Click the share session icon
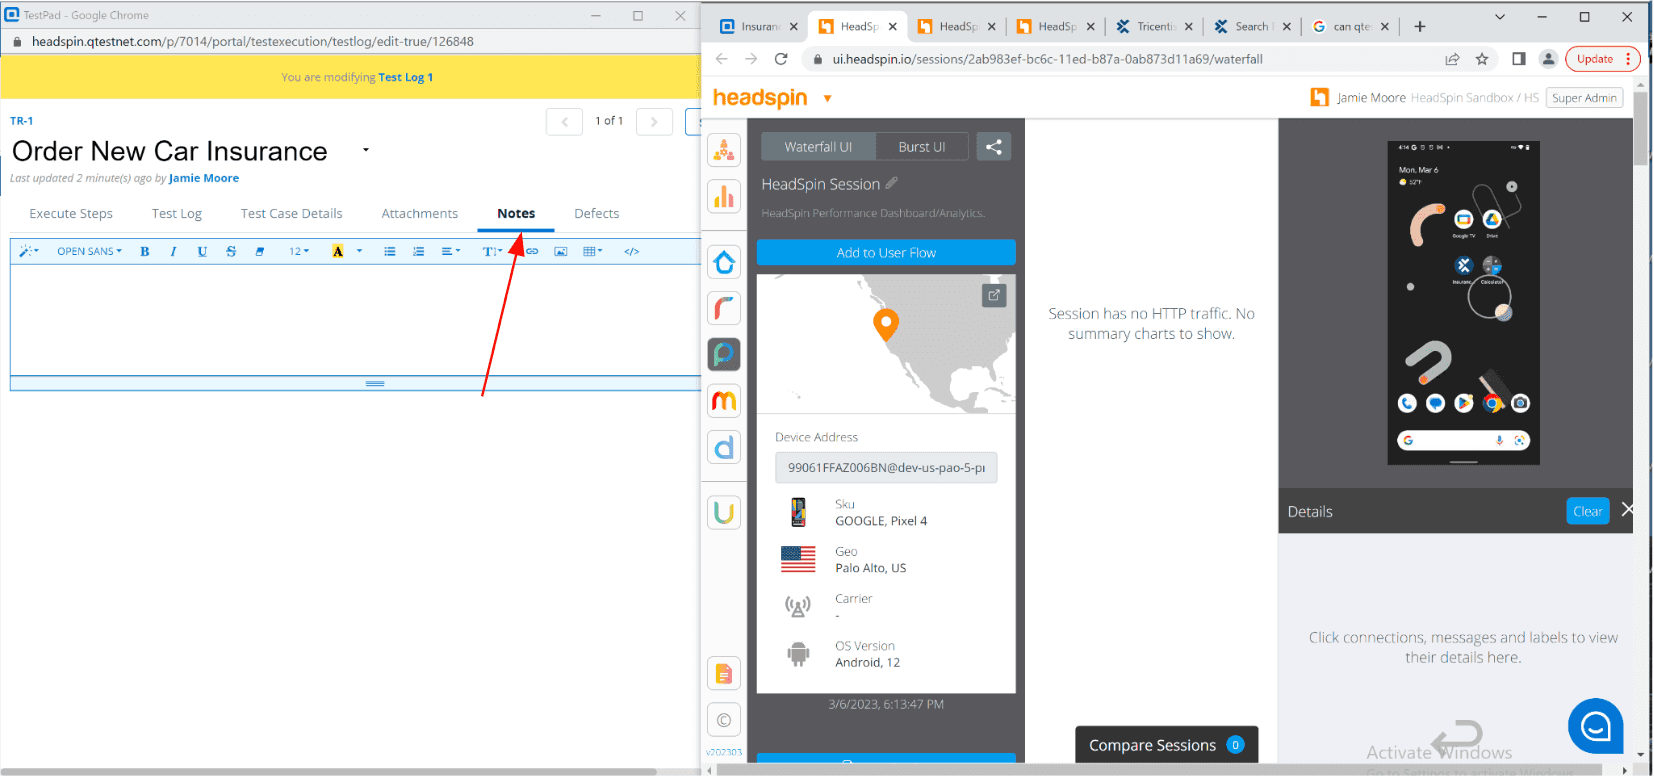The image size is (1654, 778). [993, 147]
